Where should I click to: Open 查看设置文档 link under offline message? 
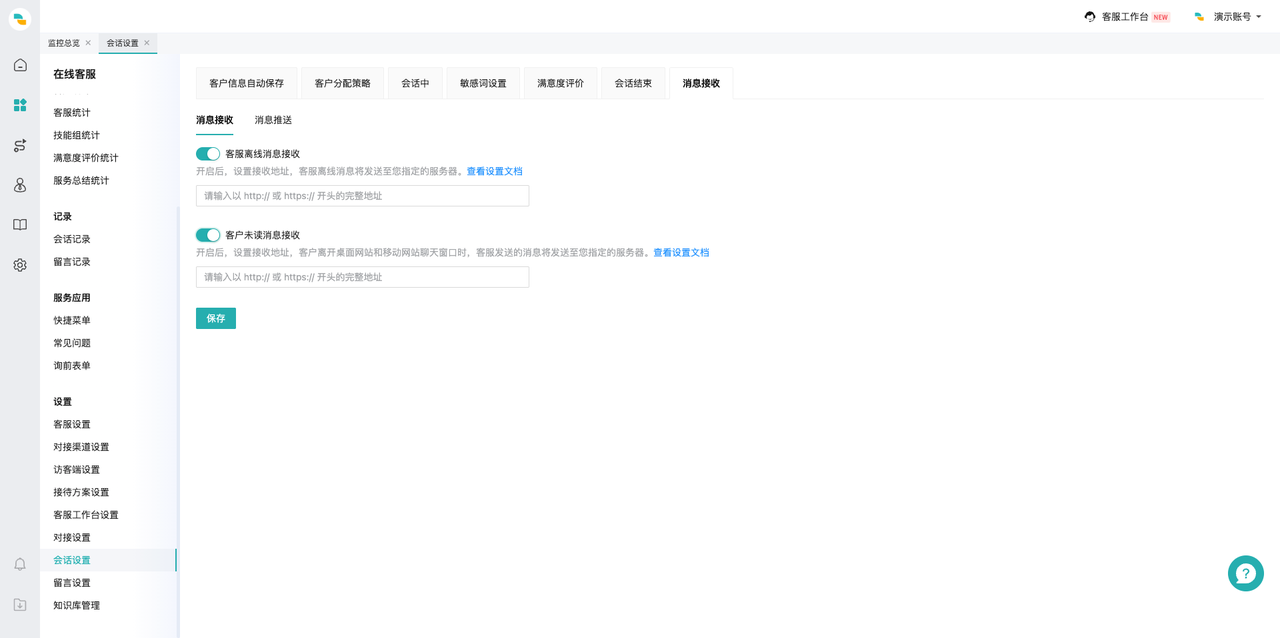494,171
